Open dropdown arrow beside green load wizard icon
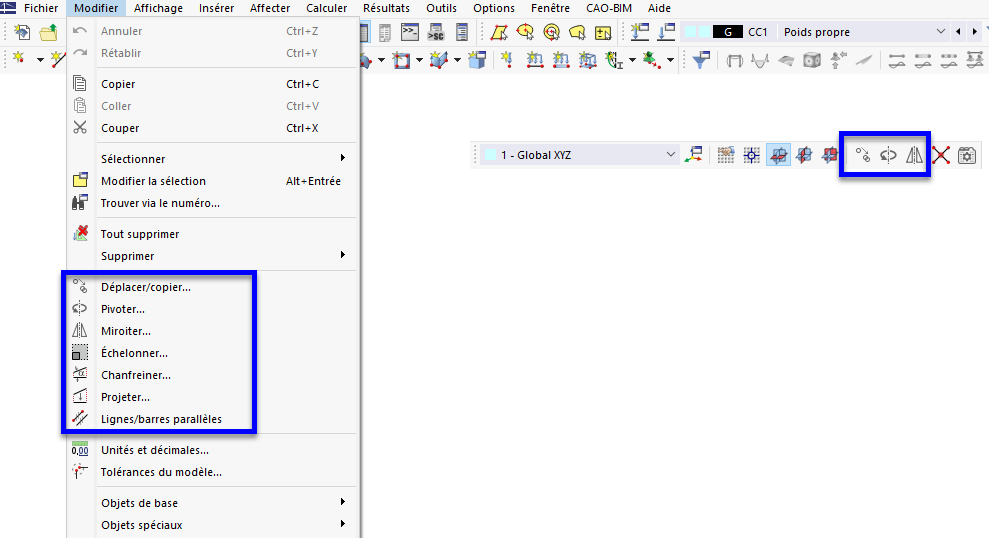The width and height of the screenshot is (989, 538). [670, 60]
